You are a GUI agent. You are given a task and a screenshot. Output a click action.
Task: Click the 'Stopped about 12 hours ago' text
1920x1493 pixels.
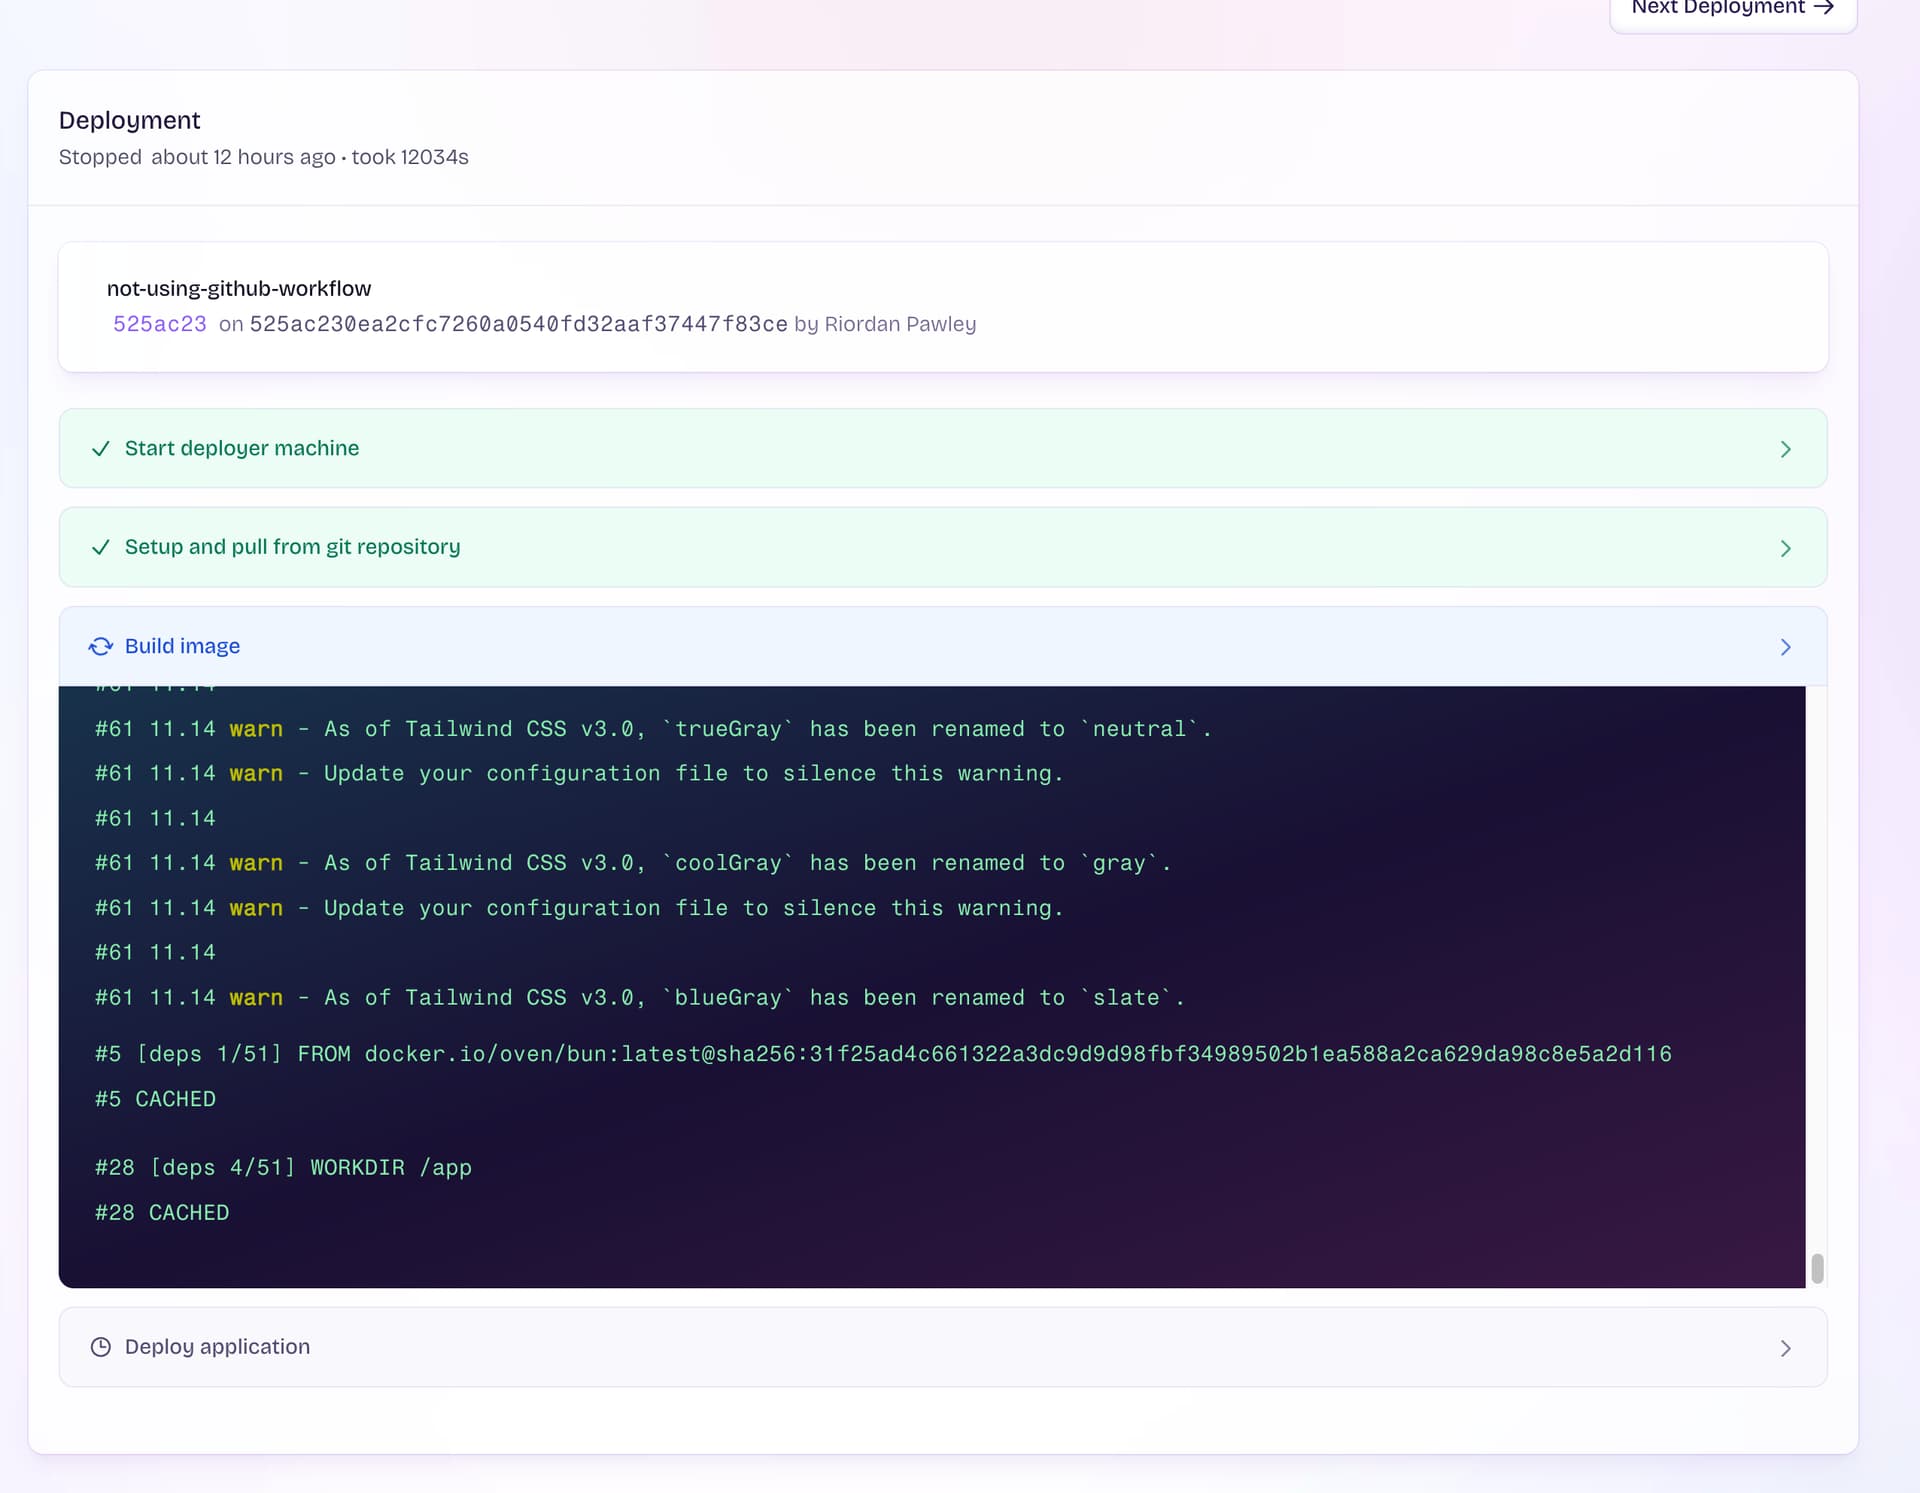point(197,157)
